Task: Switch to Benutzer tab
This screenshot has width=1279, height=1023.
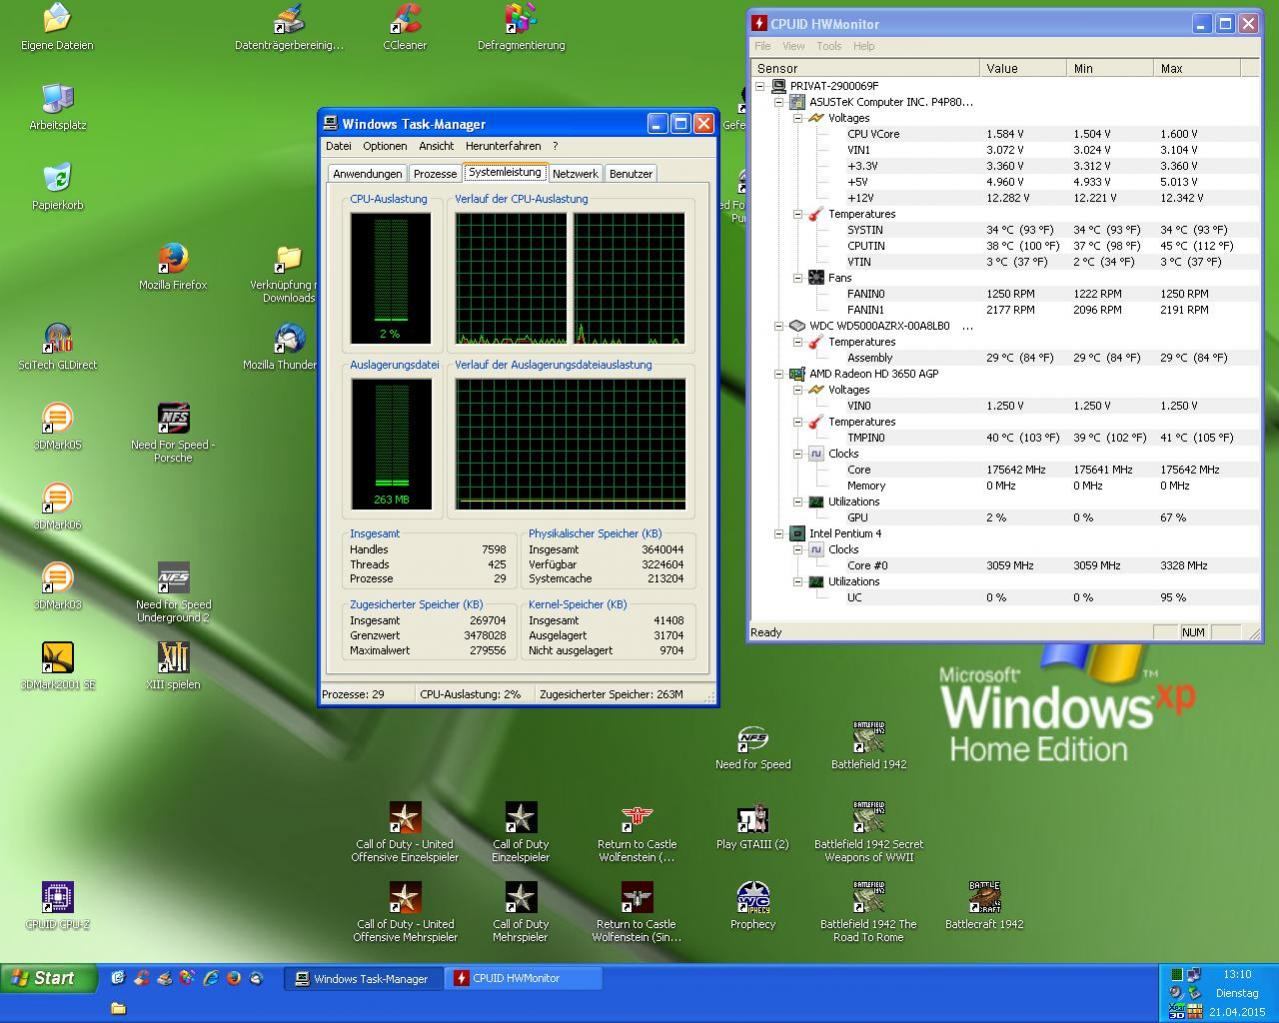Action: [x=631, y=174]
